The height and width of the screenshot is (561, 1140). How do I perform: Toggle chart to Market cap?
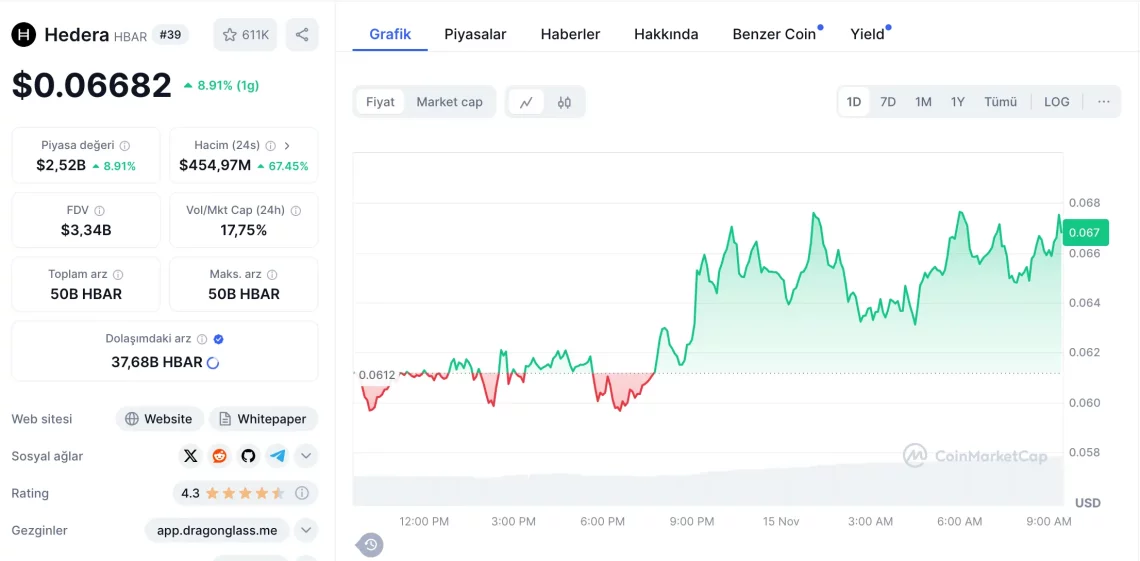449,102
